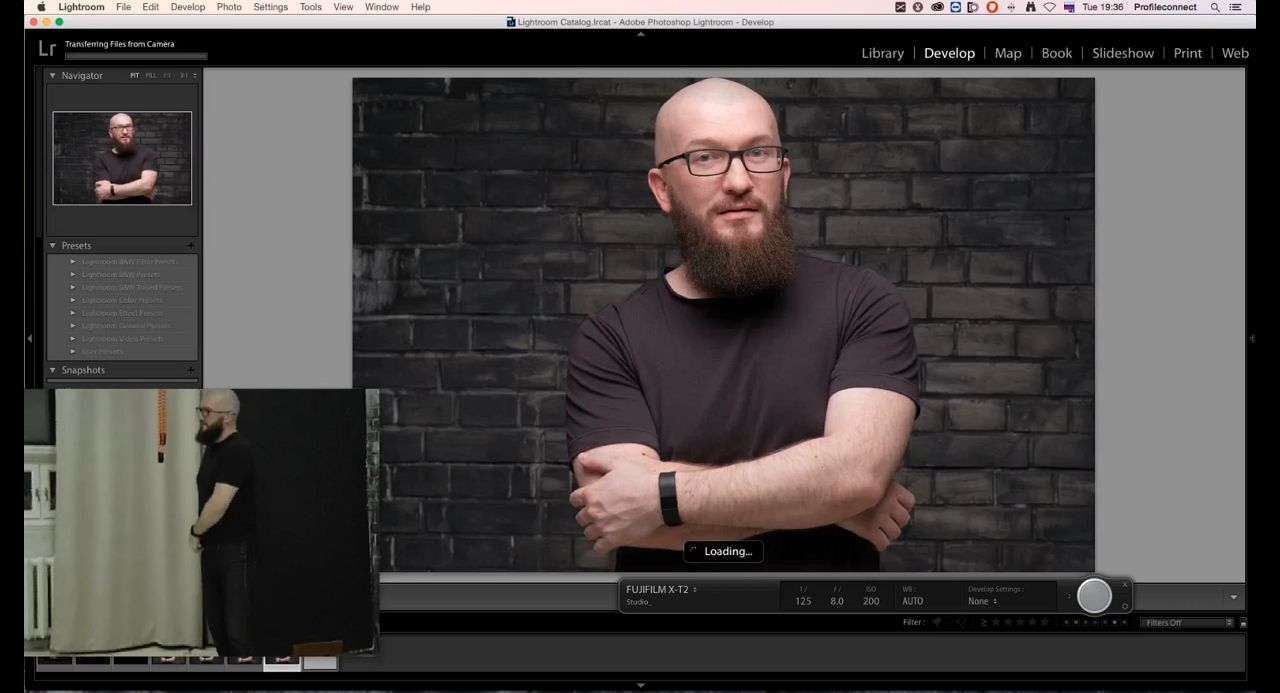This screenshot has height=693, width=1280.
Task: Click the shutter speed 125 value
Action: click(x=803, y=601)
